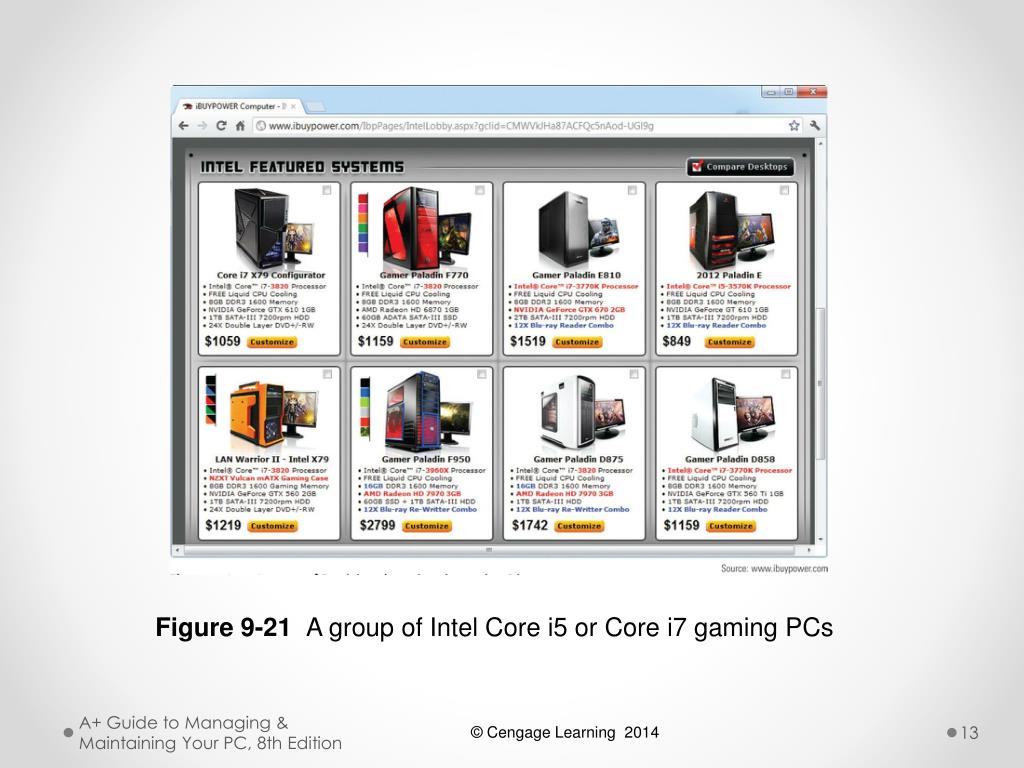Check compare box for LAN Warrior II

(x=328, y=374)
